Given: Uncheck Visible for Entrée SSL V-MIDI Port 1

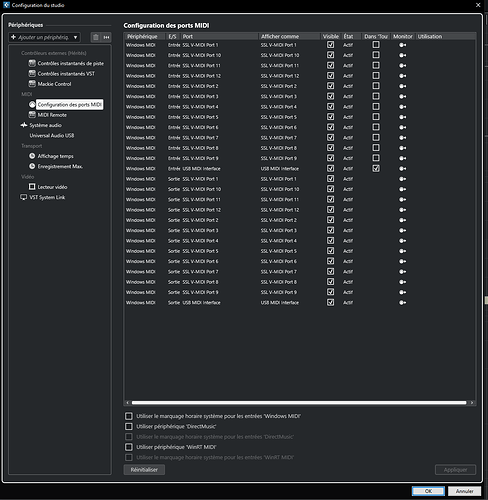Looking at the screenshot, I should 330,45.
